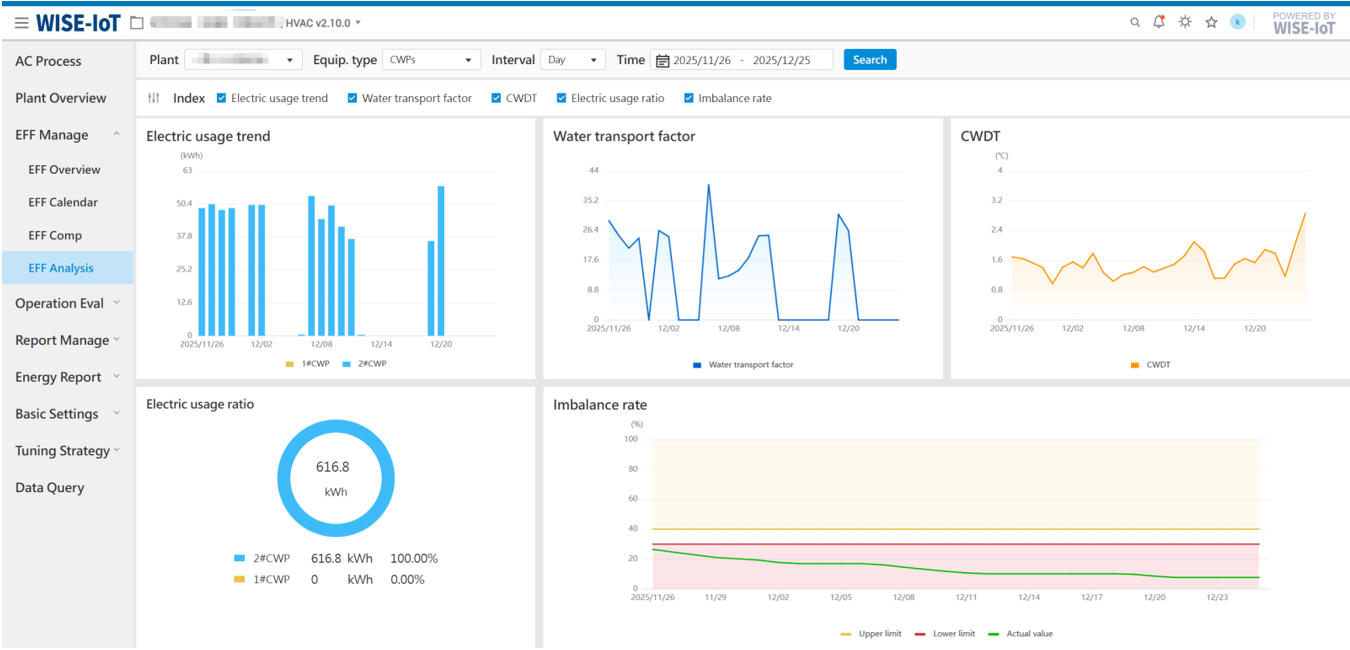
Task: Open the Plant Overview menu item
Action: (x=61, y=98)
